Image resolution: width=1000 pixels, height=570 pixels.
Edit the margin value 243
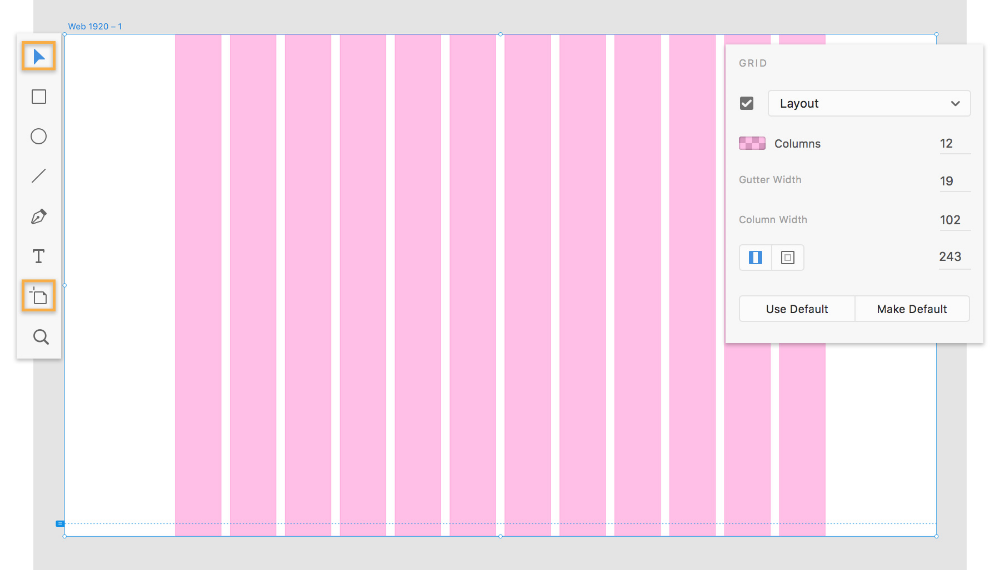pos(954,257)
